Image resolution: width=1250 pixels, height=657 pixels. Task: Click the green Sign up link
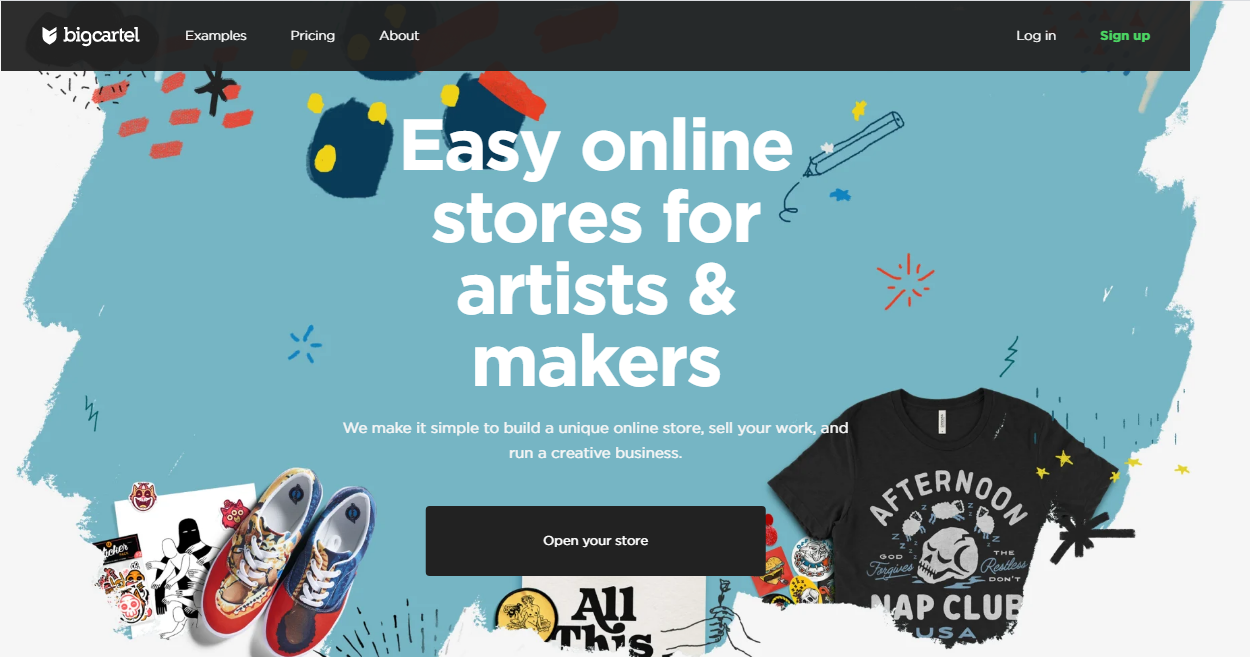click(1125, 35)
